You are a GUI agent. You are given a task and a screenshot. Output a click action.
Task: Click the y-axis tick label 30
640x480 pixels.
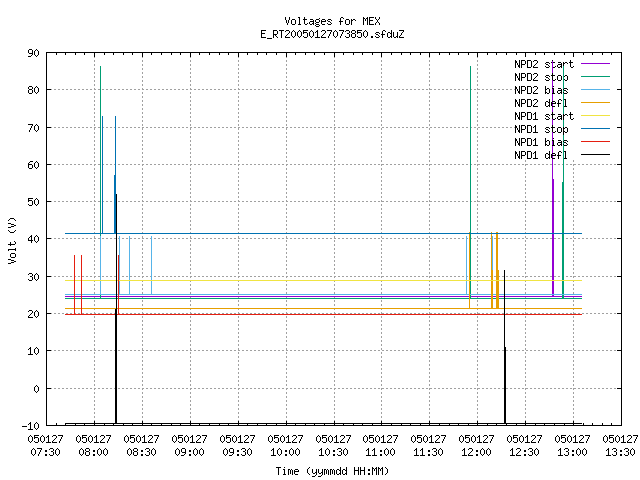[x=33, y=277]
